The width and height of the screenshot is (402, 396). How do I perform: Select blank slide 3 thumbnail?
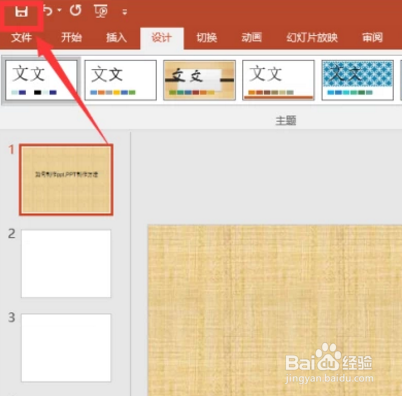[66, 347]
